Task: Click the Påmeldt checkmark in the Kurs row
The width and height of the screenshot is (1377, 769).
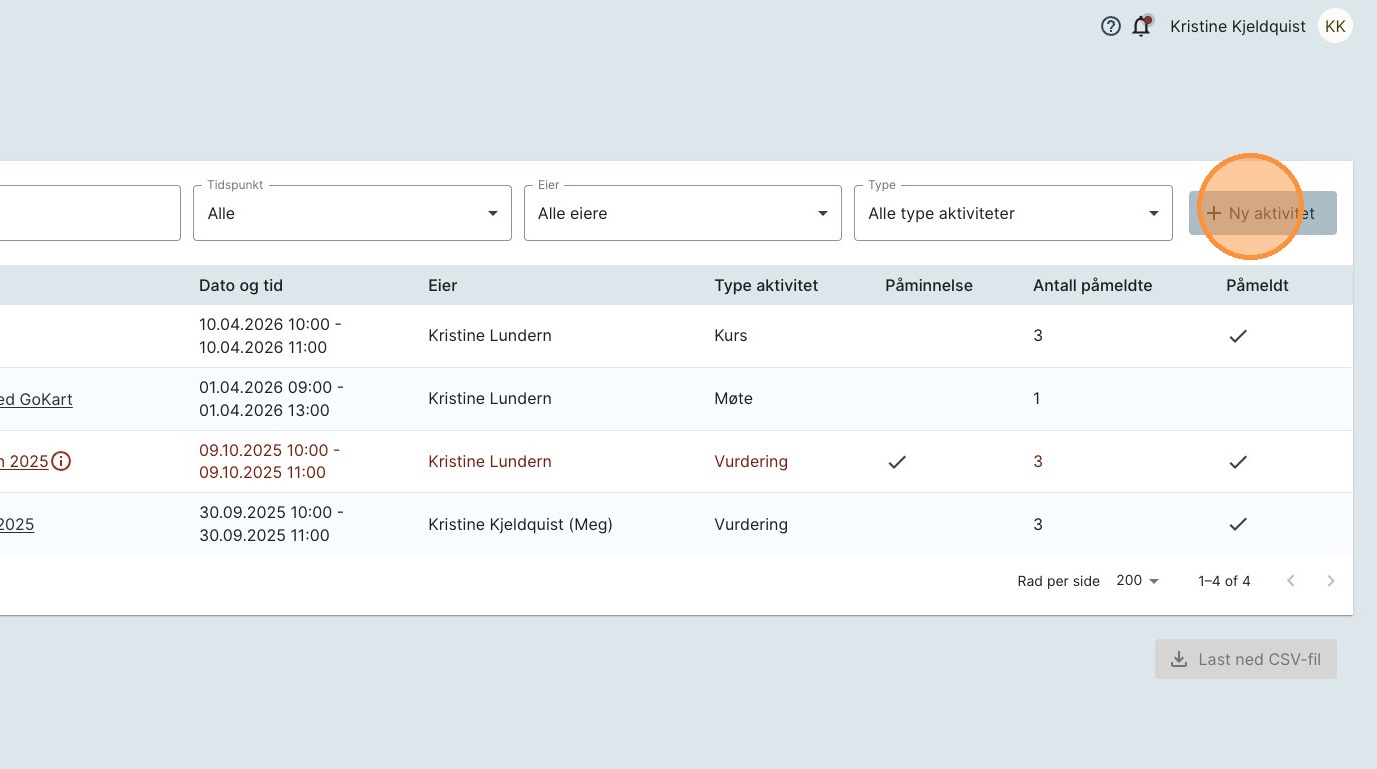Action: [x=1237, y=336]
